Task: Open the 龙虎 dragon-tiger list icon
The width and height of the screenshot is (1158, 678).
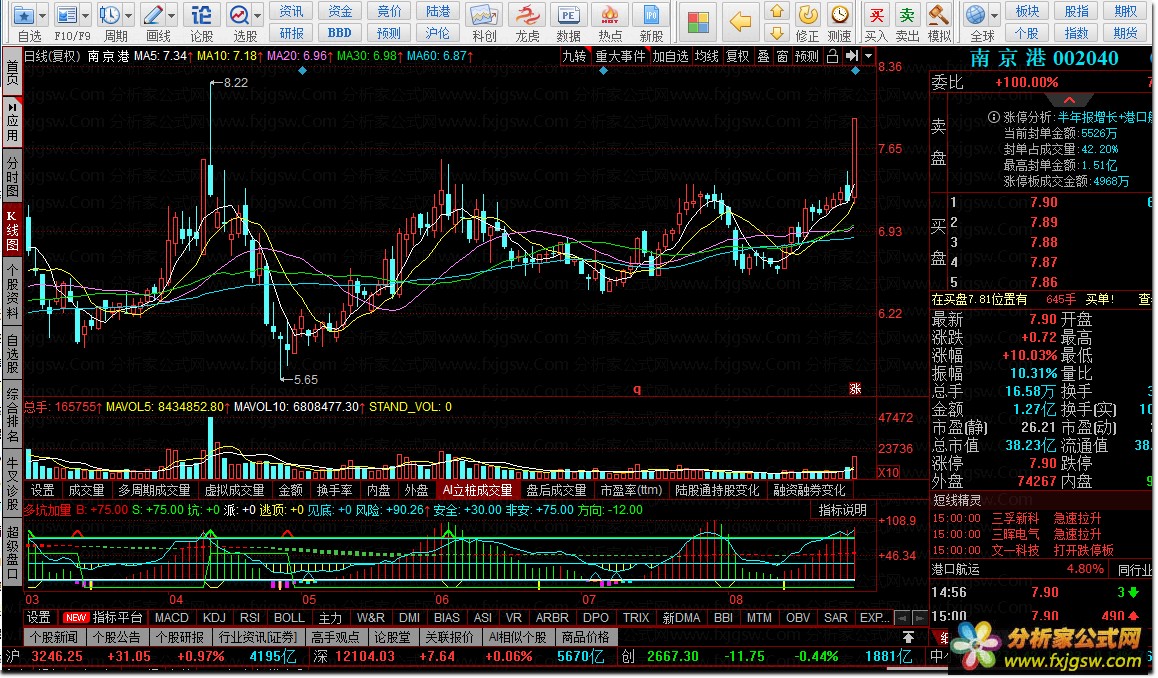Action: click(527, 16)
